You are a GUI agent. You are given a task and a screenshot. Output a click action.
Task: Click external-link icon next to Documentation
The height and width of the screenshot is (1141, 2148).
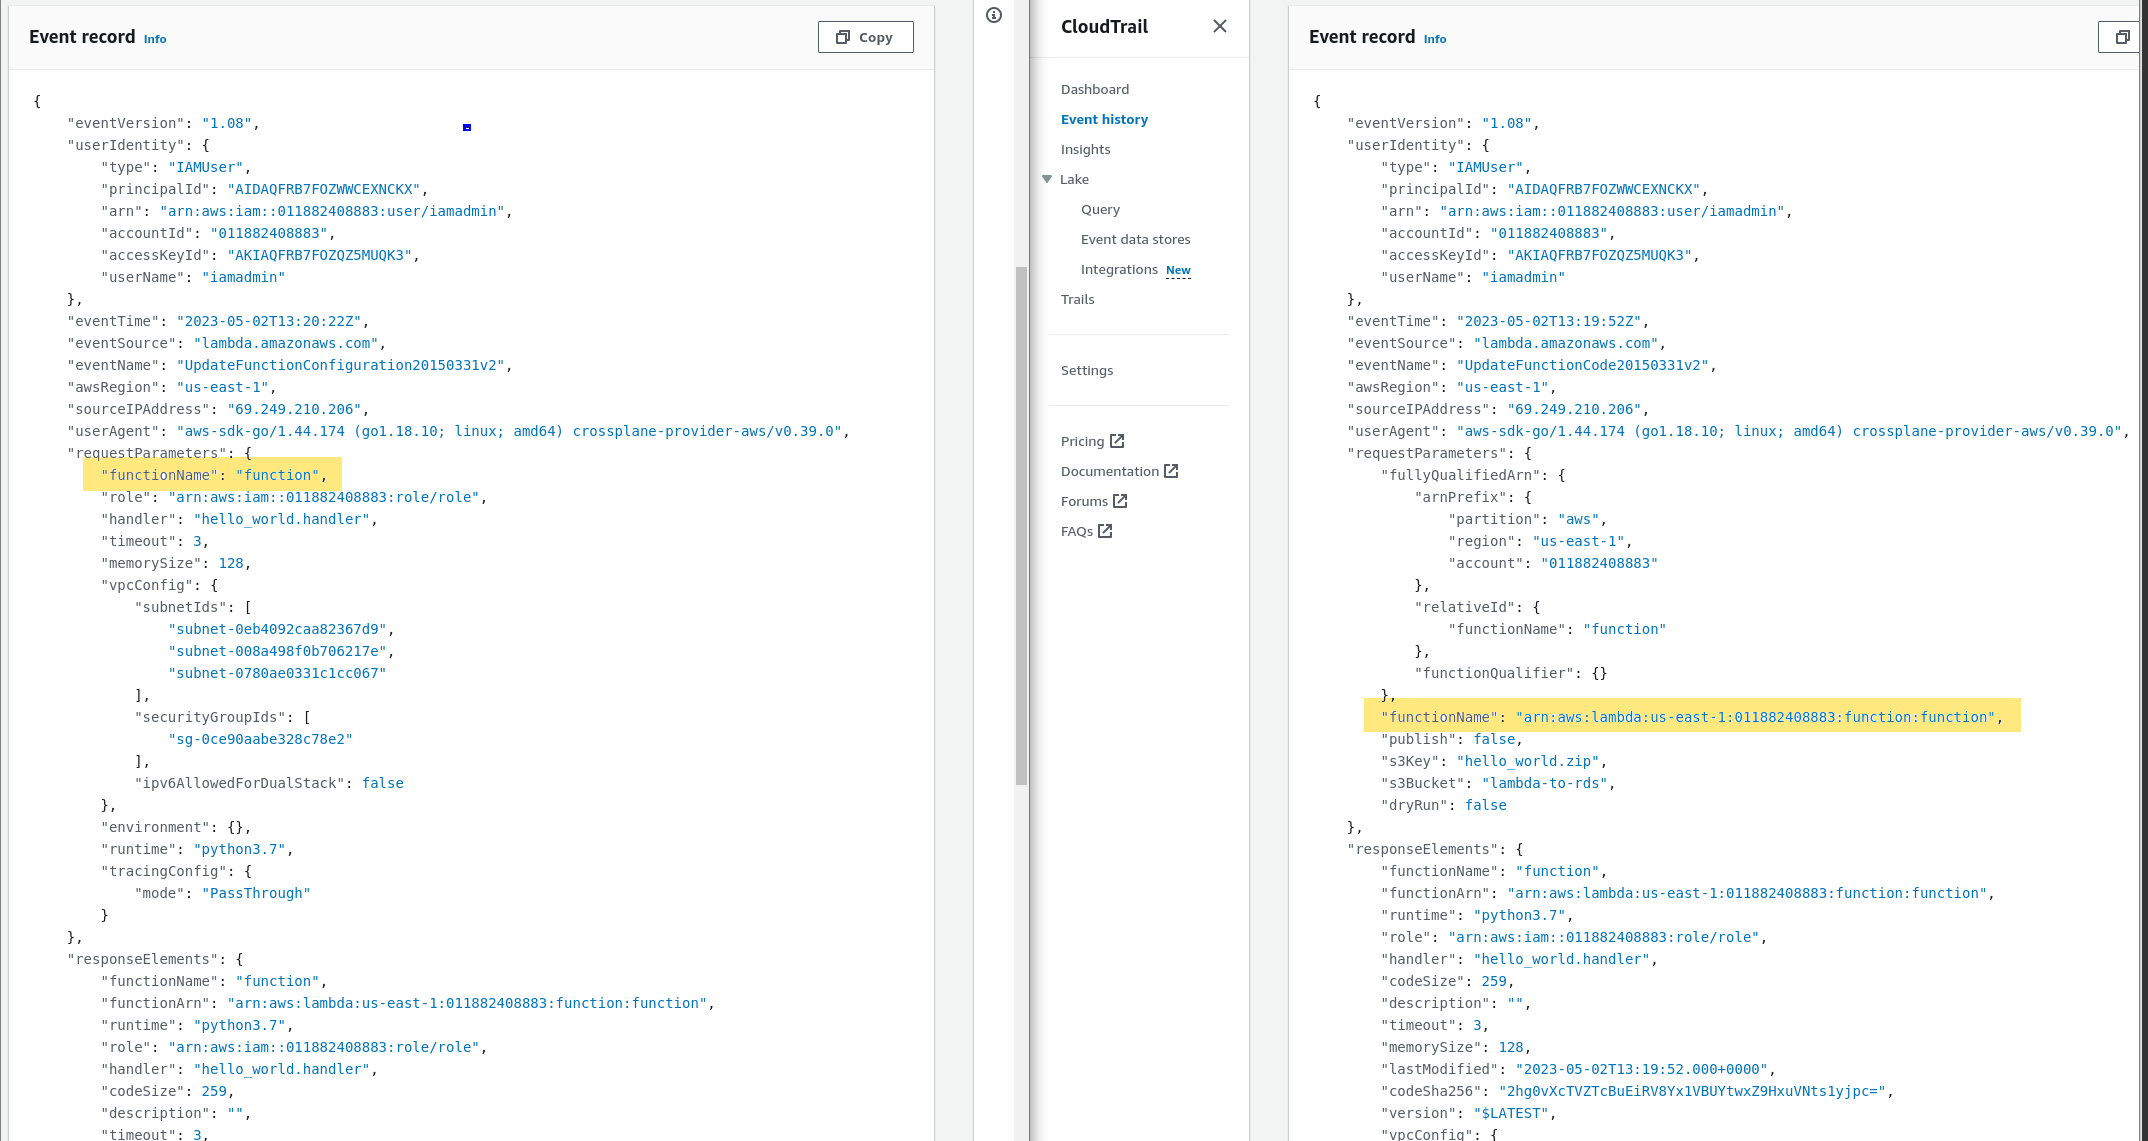tap(1171, 471)
